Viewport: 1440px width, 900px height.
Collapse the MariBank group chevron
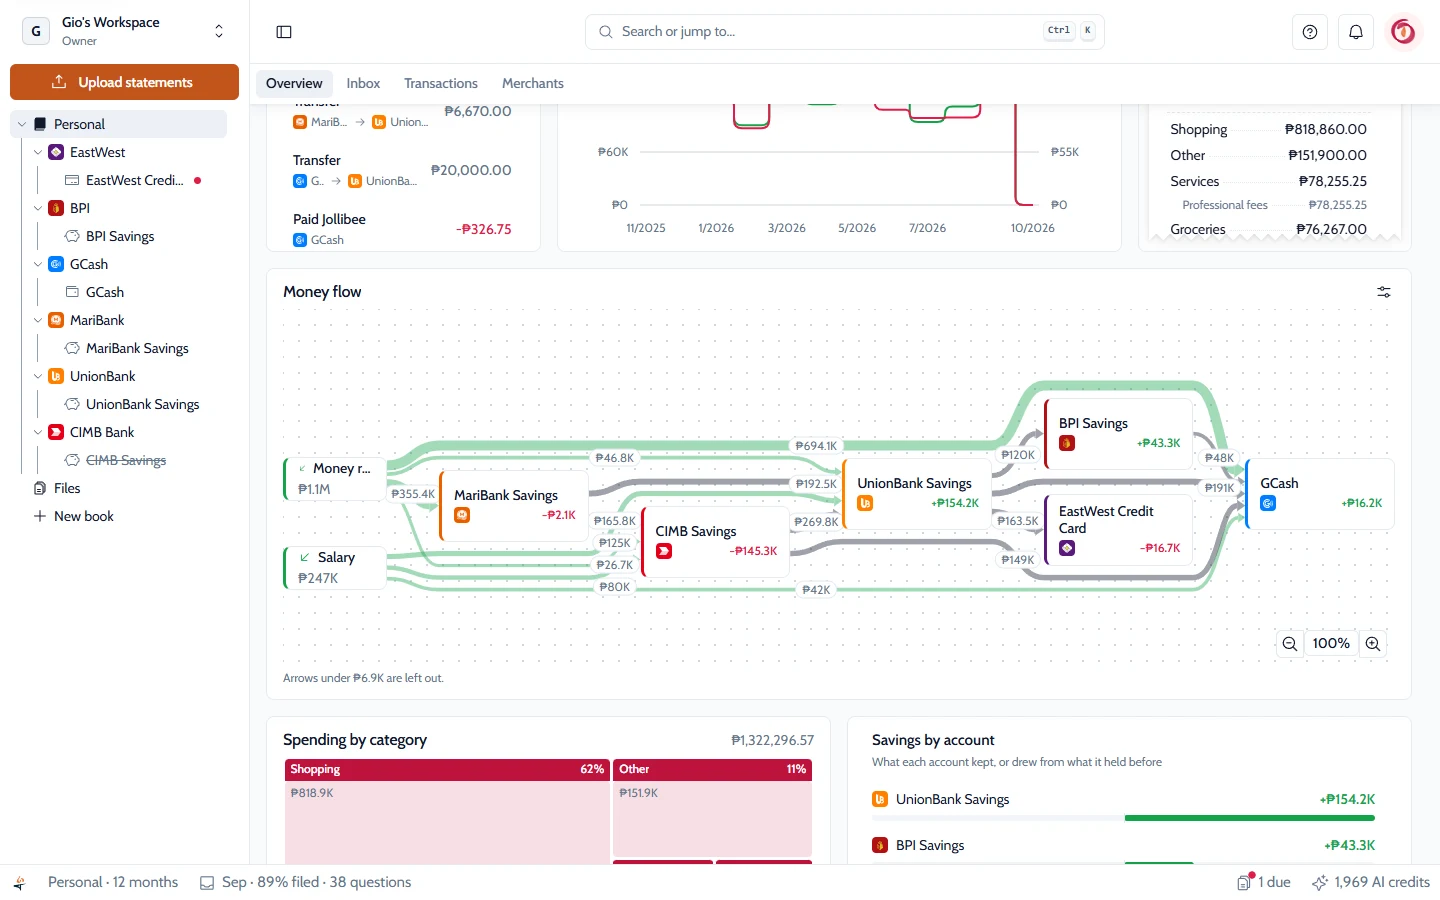pos(38,320)
